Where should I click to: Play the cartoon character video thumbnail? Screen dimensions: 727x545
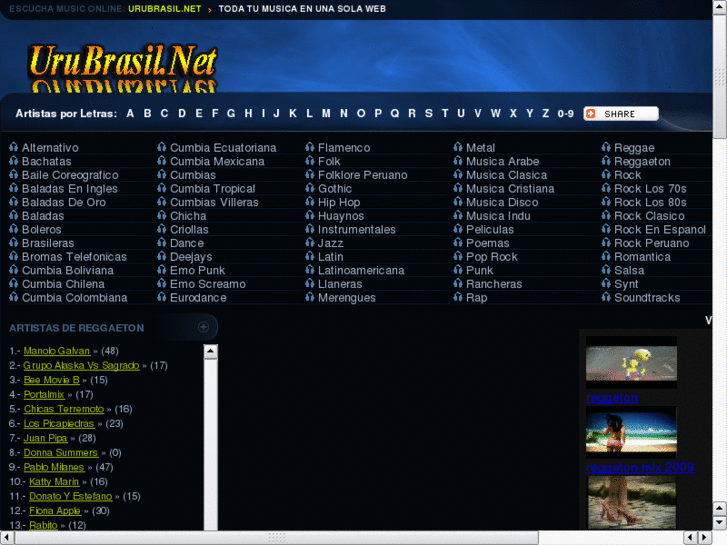pos(631,363)
